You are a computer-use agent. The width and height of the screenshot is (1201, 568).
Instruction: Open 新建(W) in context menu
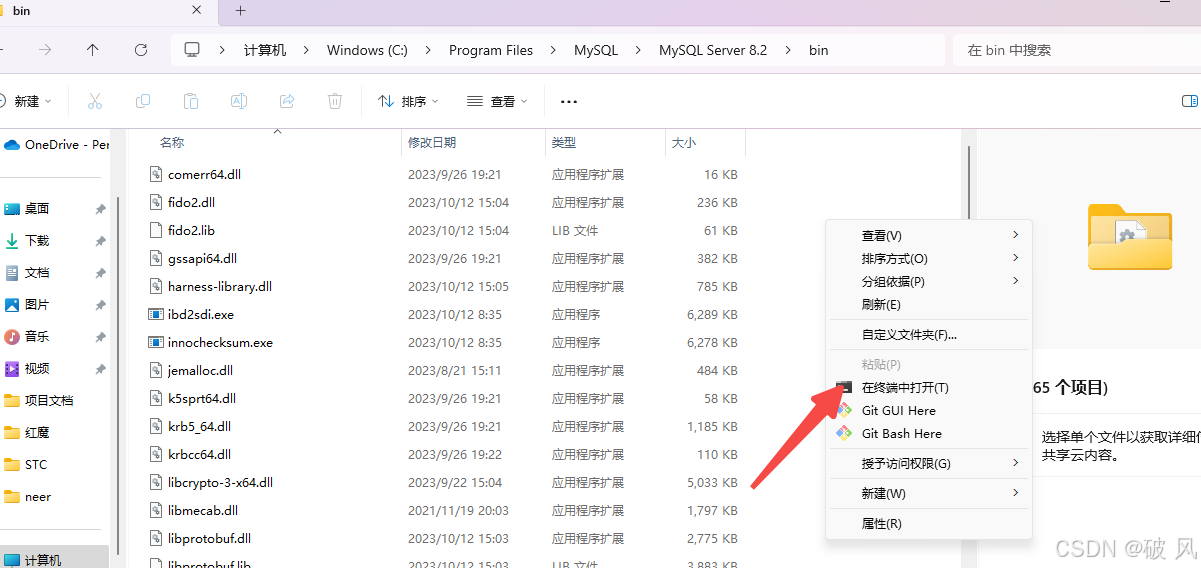pos(930,493)
